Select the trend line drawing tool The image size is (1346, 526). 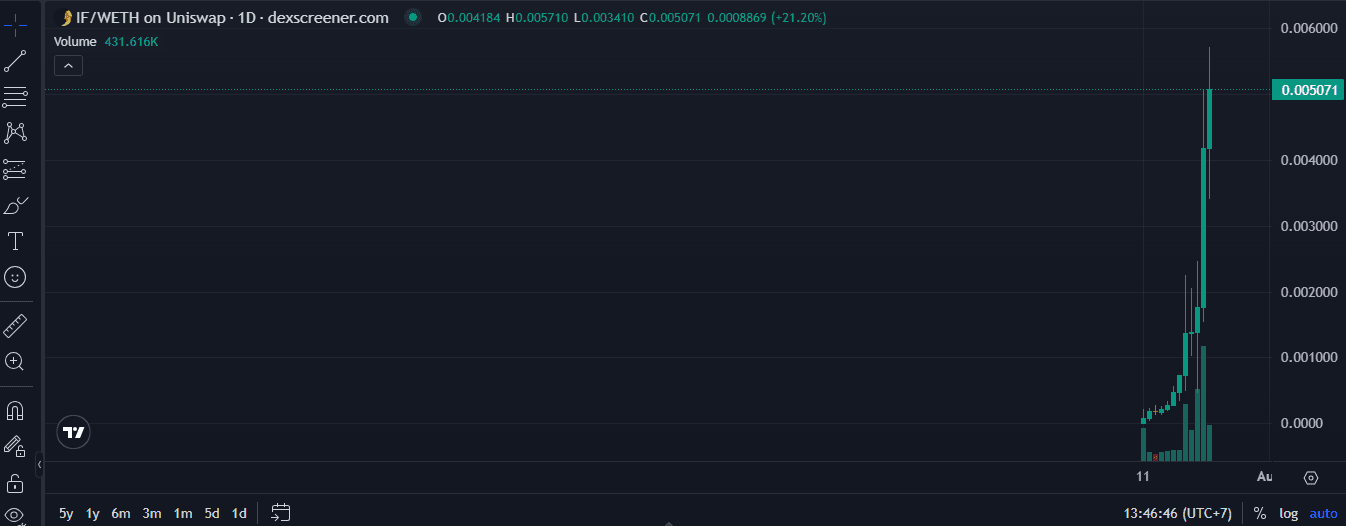[x=15, y=61]
